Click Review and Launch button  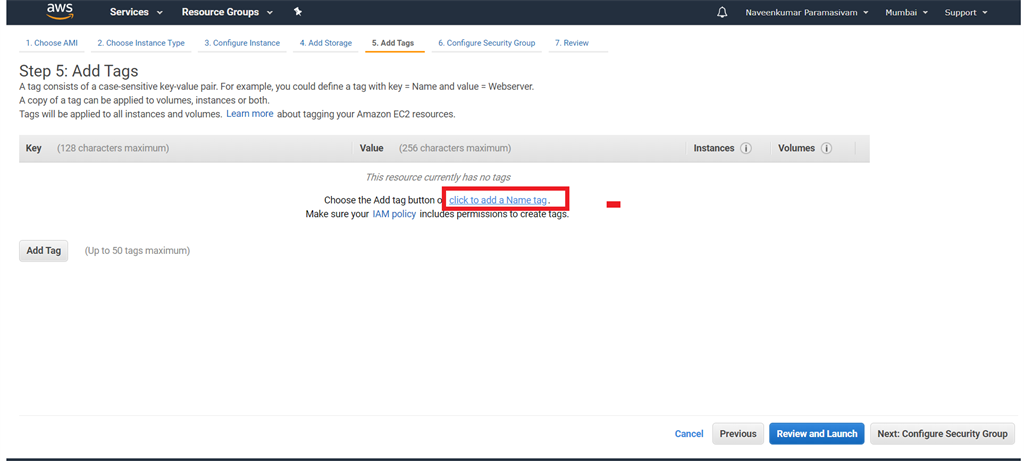coord(817,434)
